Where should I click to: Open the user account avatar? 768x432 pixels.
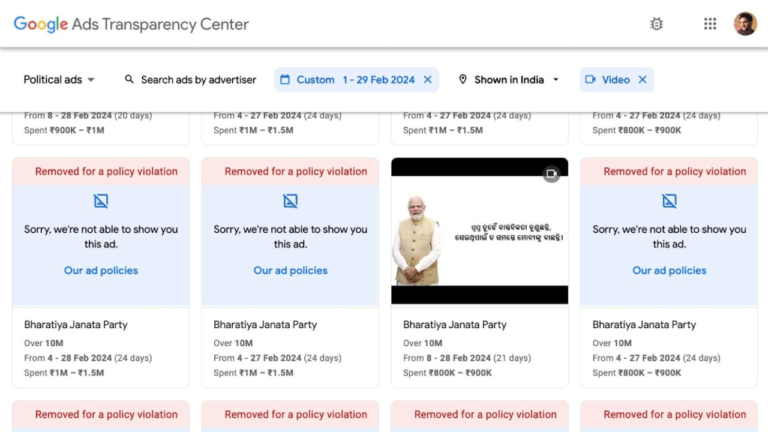point(745,24)
